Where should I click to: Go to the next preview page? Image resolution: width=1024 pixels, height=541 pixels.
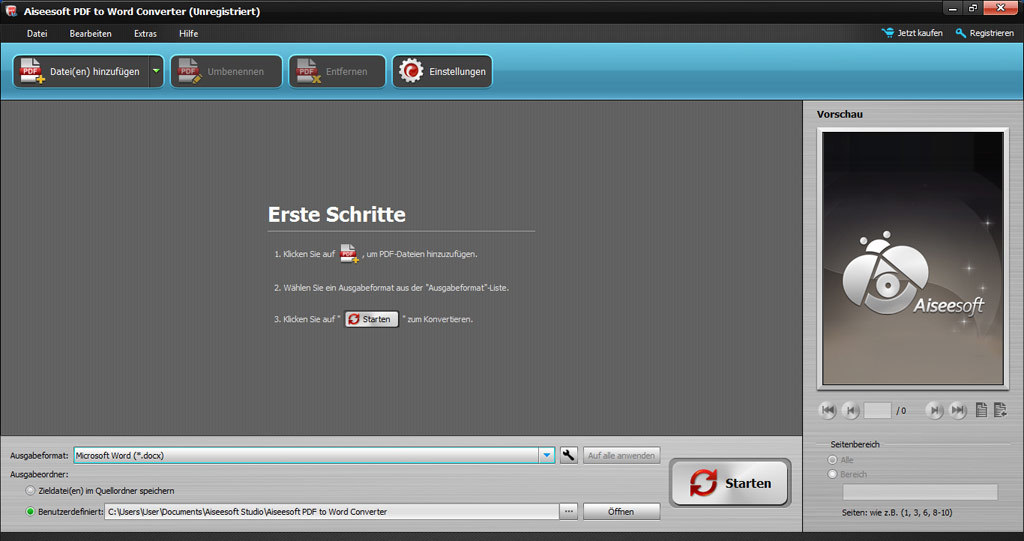click(x=935, y=410)
